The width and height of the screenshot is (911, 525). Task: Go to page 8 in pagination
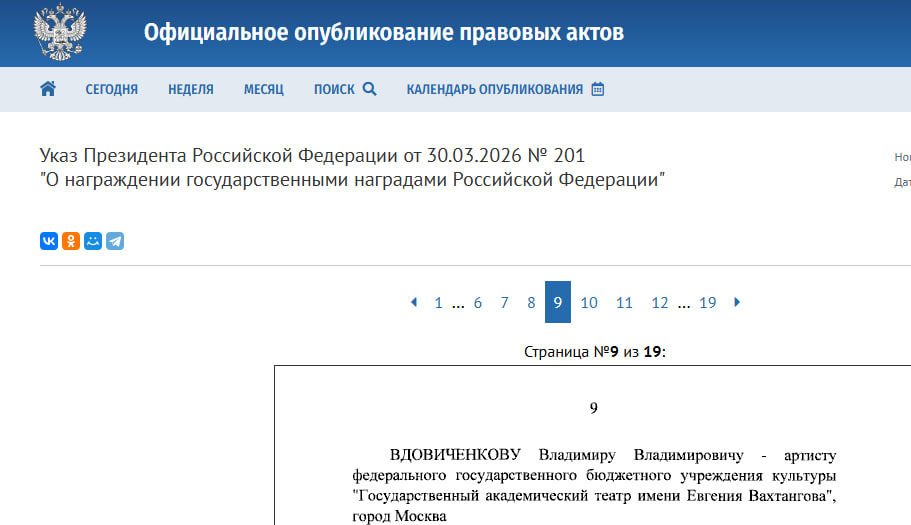[x=531, y=303]
